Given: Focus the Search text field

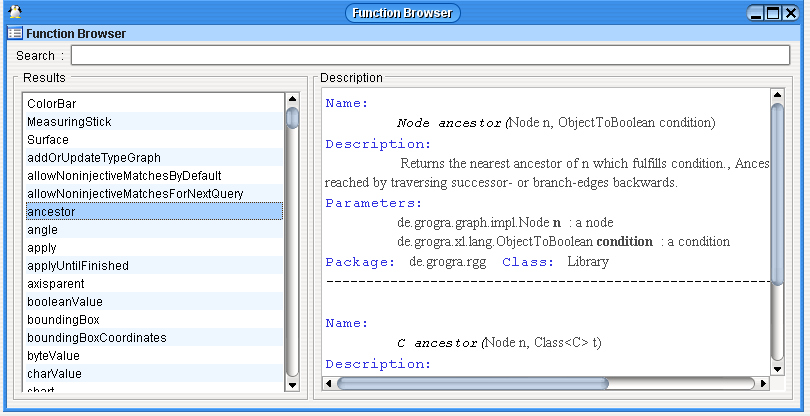Looking at the screenshot, I should [437, 55].
